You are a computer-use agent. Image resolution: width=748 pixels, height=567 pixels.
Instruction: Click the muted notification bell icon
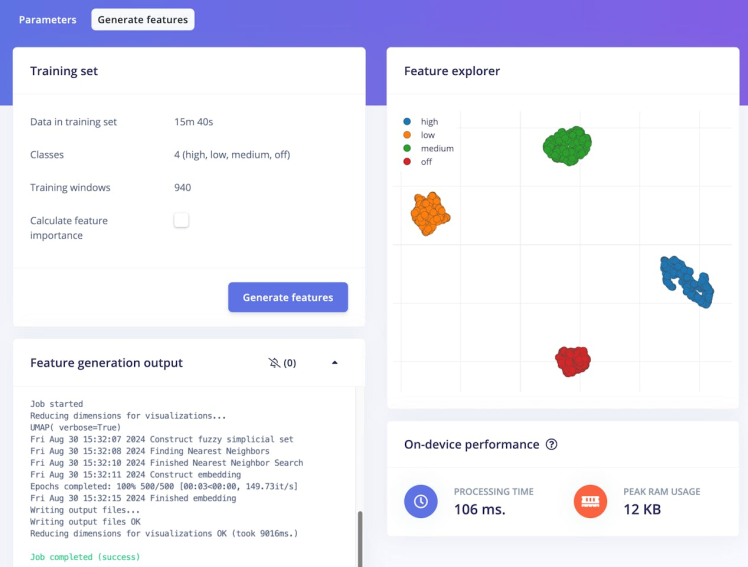(x=274, y=363)
